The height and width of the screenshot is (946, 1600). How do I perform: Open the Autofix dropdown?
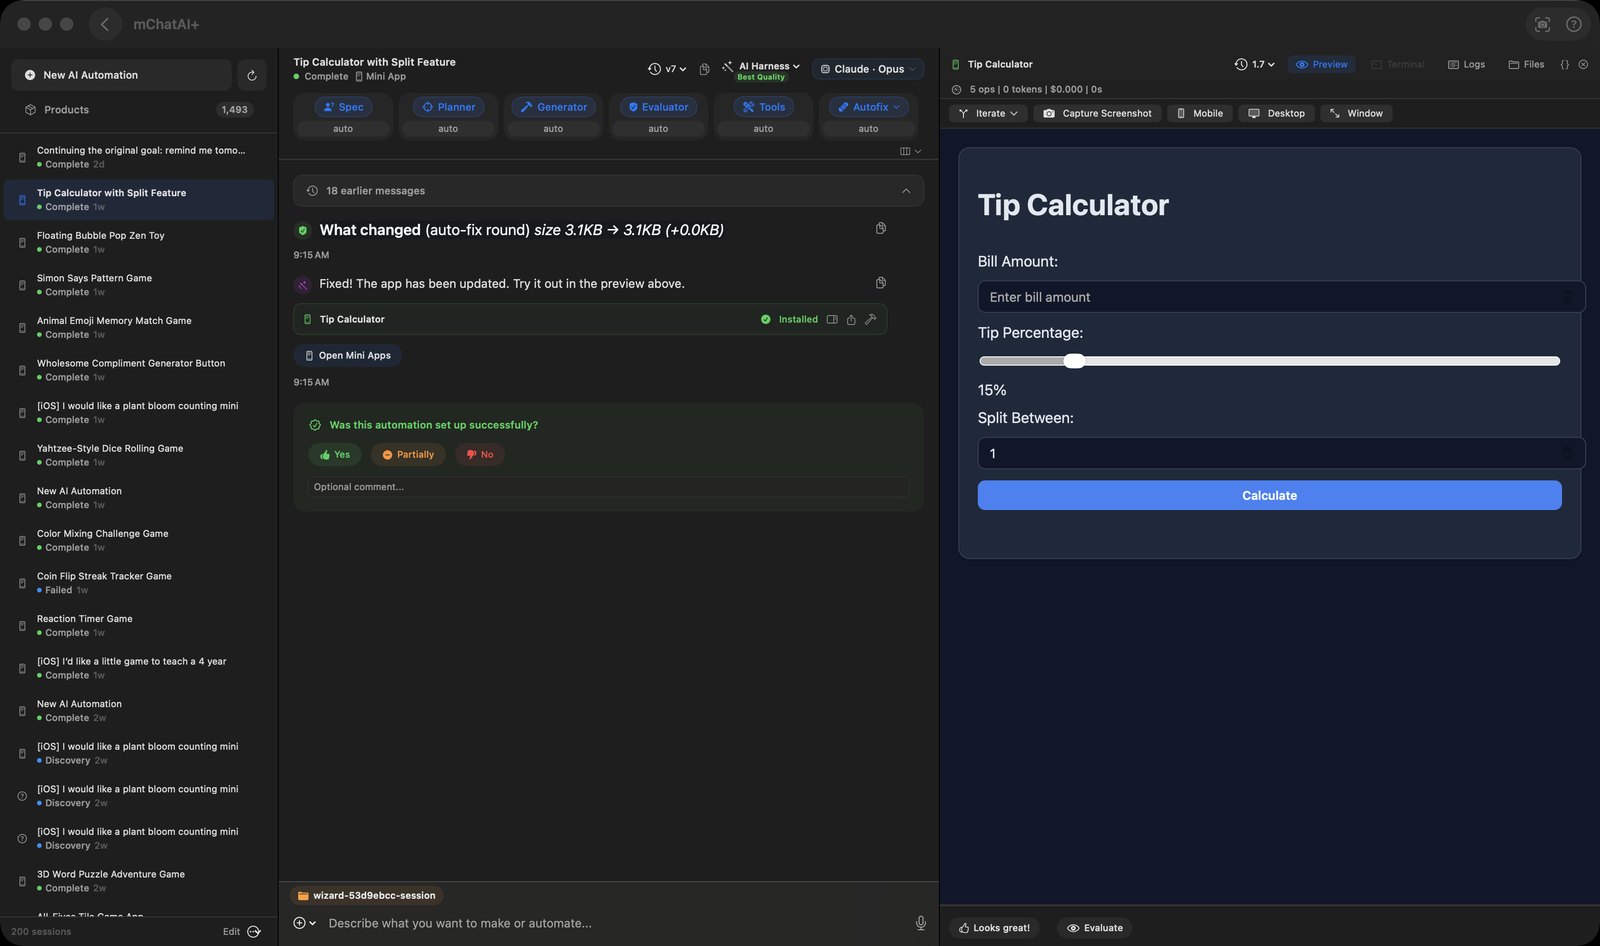coord(869,107)
